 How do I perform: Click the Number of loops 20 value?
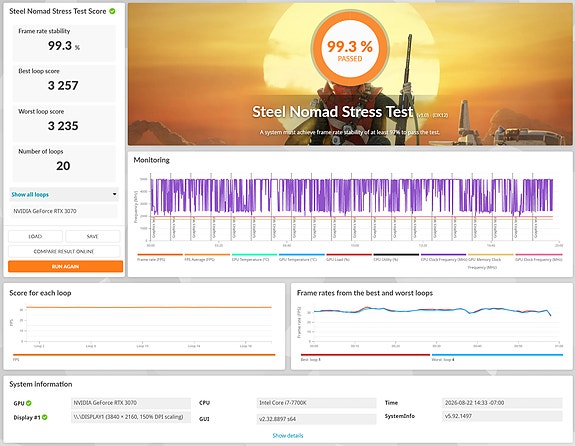tap(63, 166)
